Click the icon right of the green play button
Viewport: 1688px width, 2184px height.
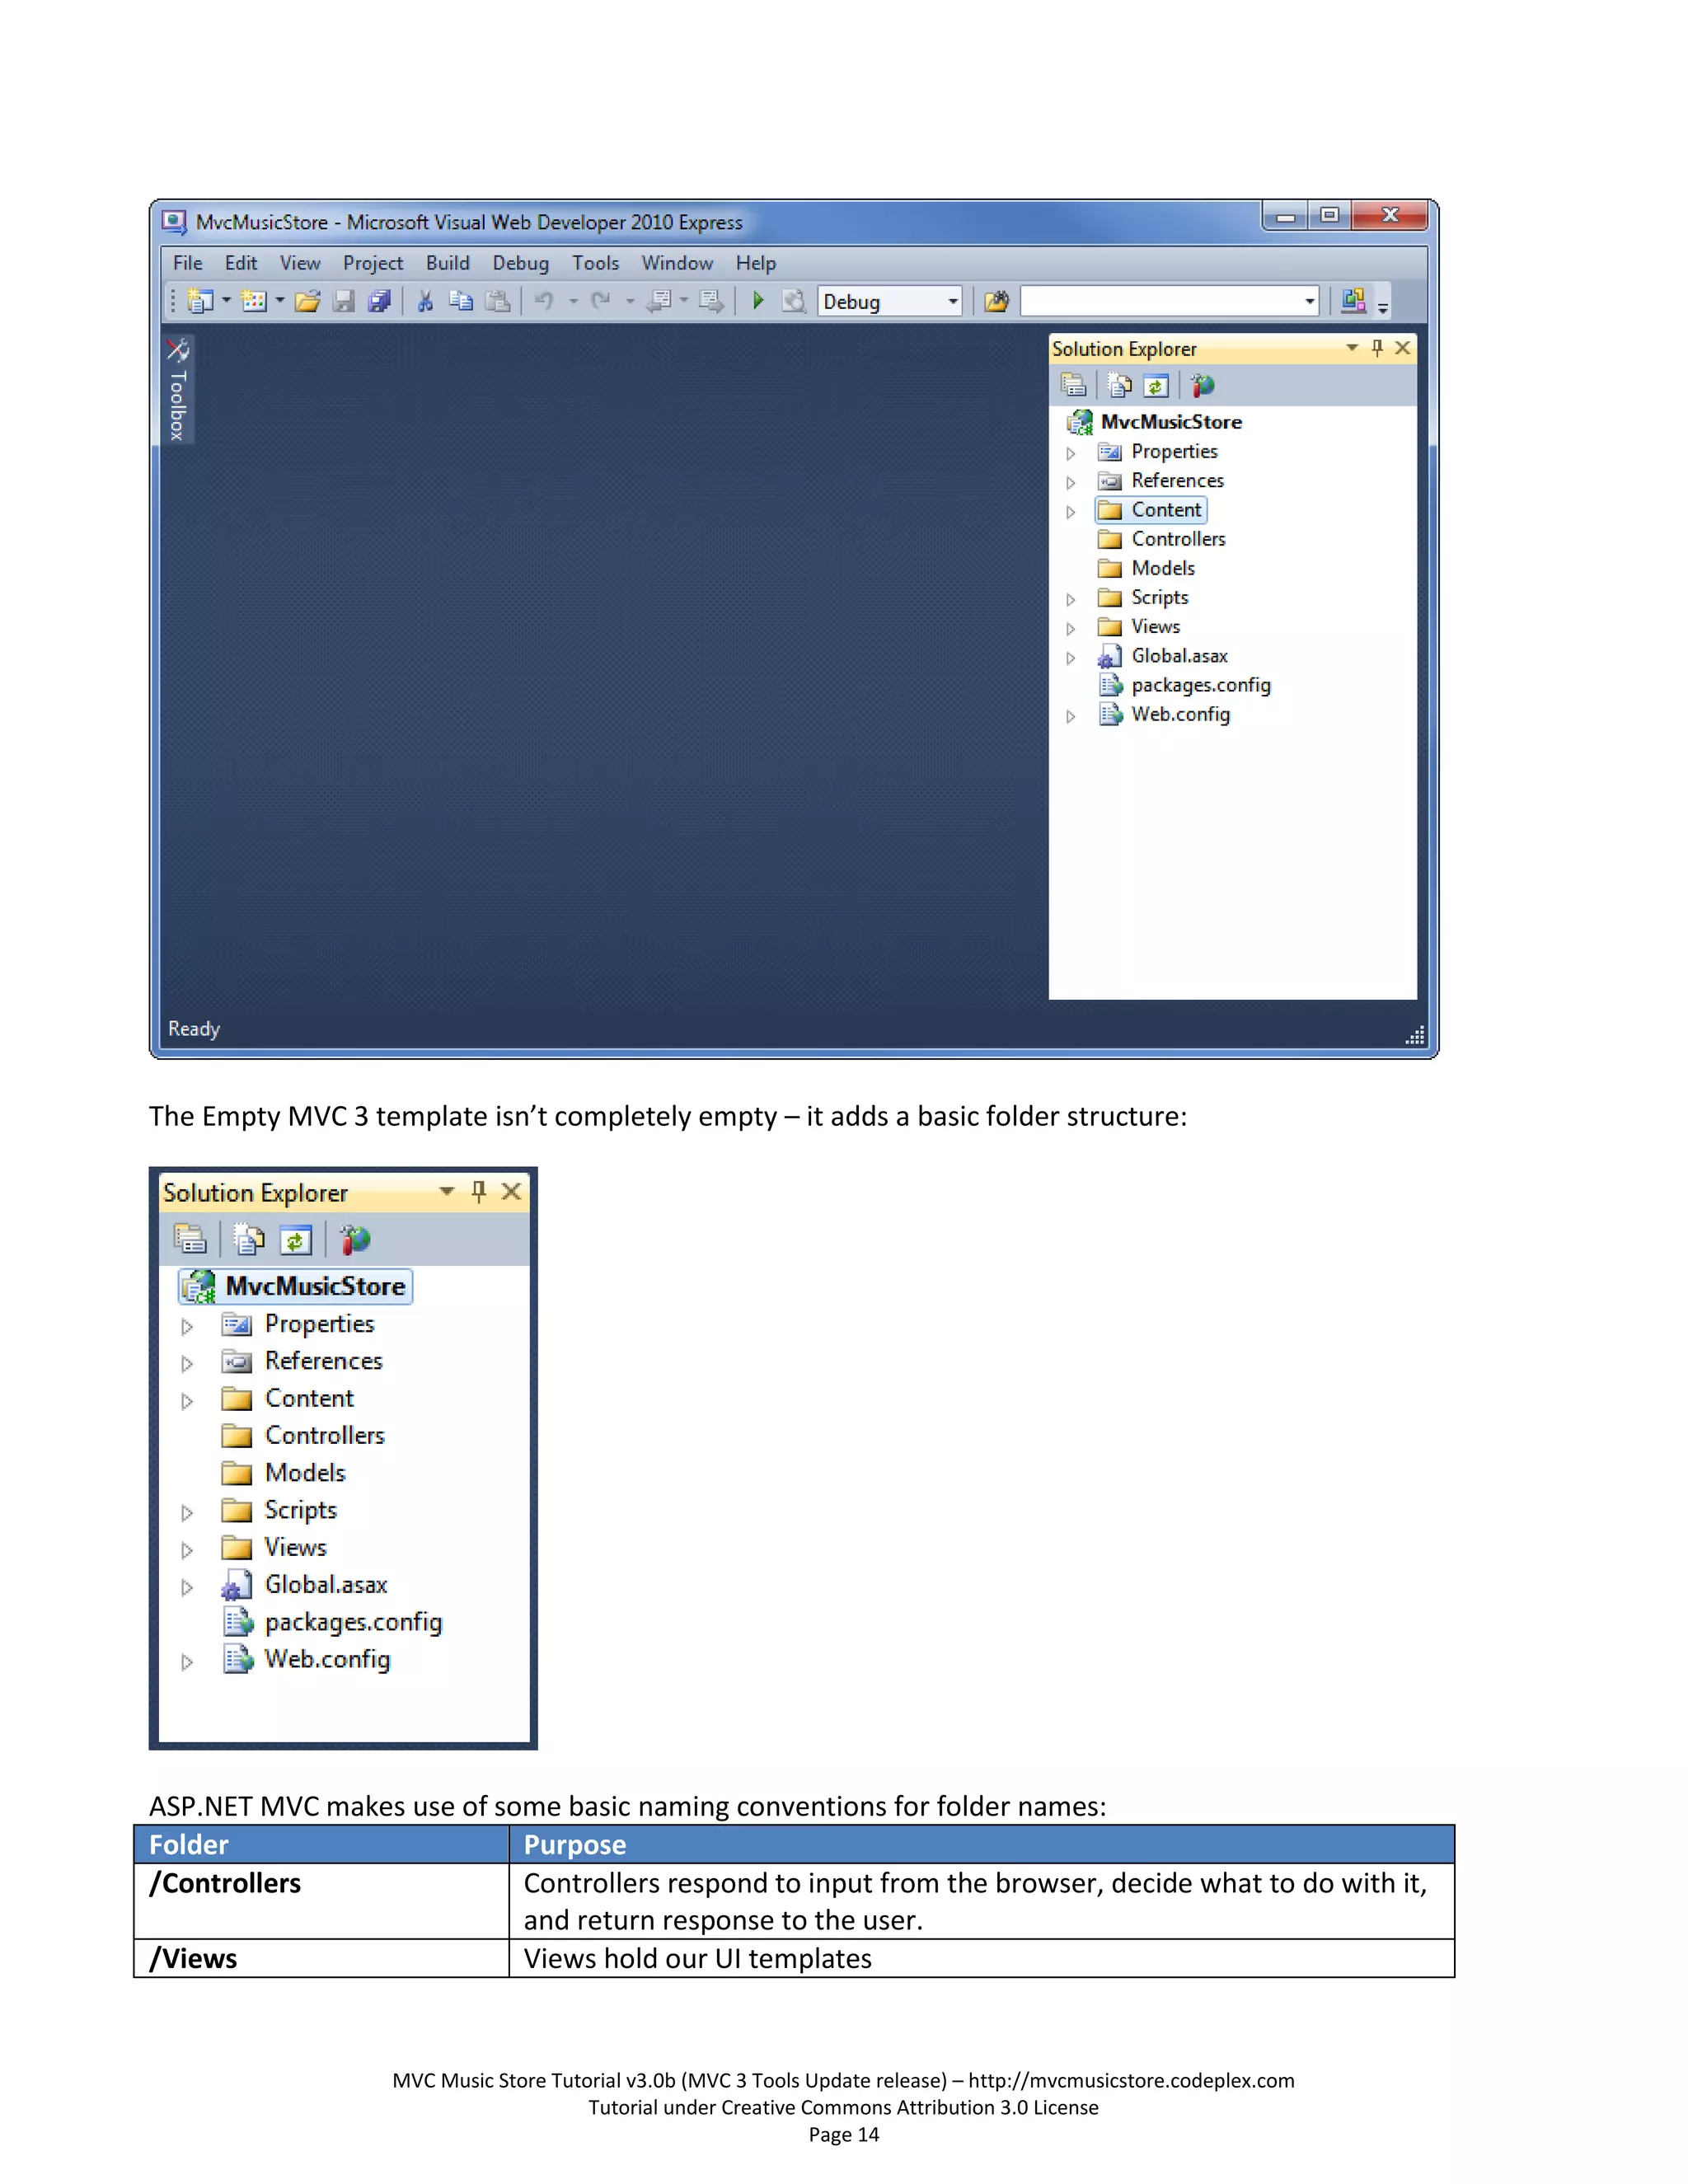[x=793, y=301]
